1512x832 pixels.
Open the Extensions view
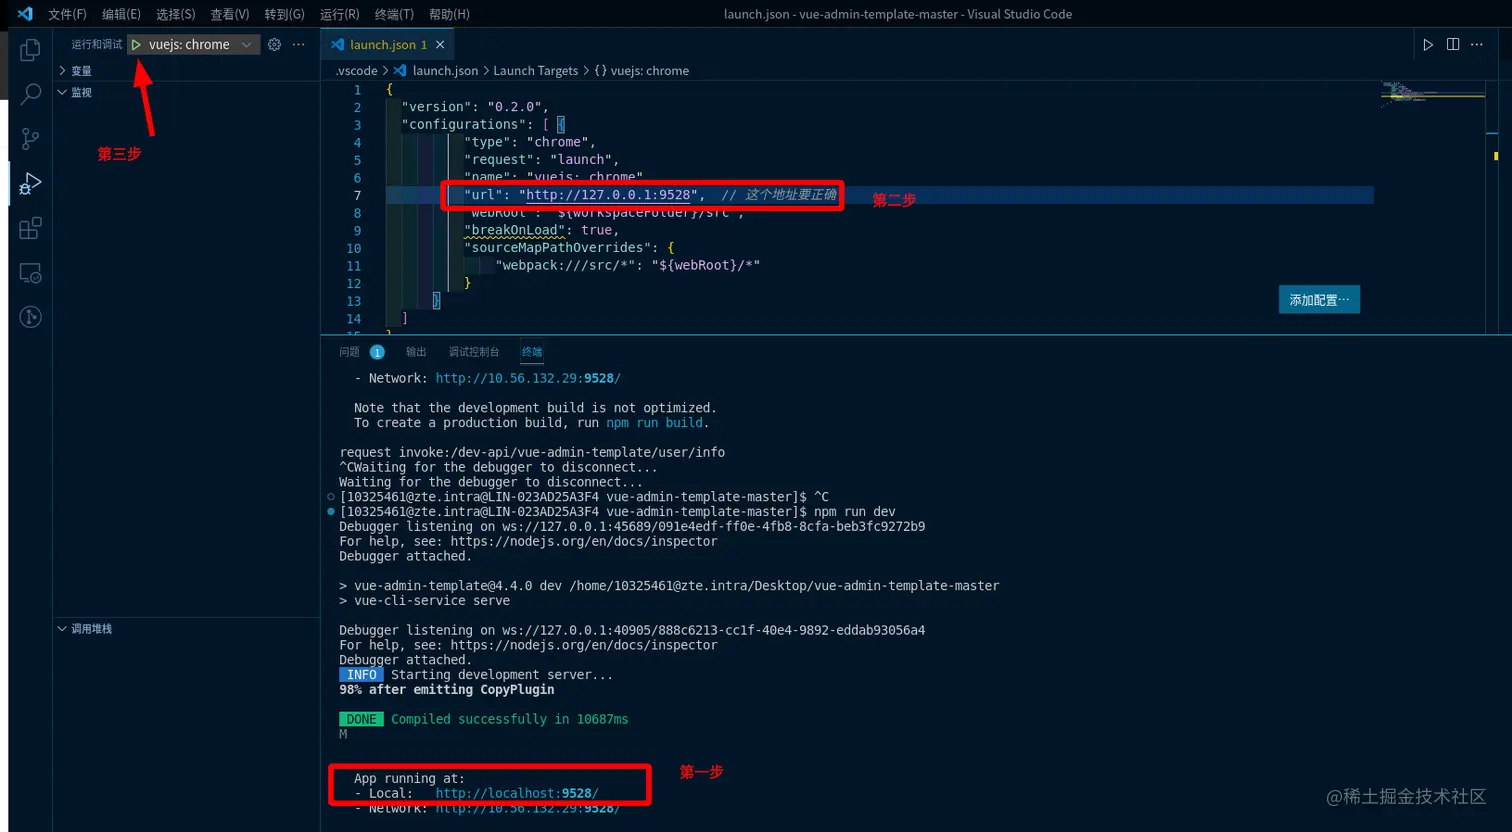click(30, 228)
